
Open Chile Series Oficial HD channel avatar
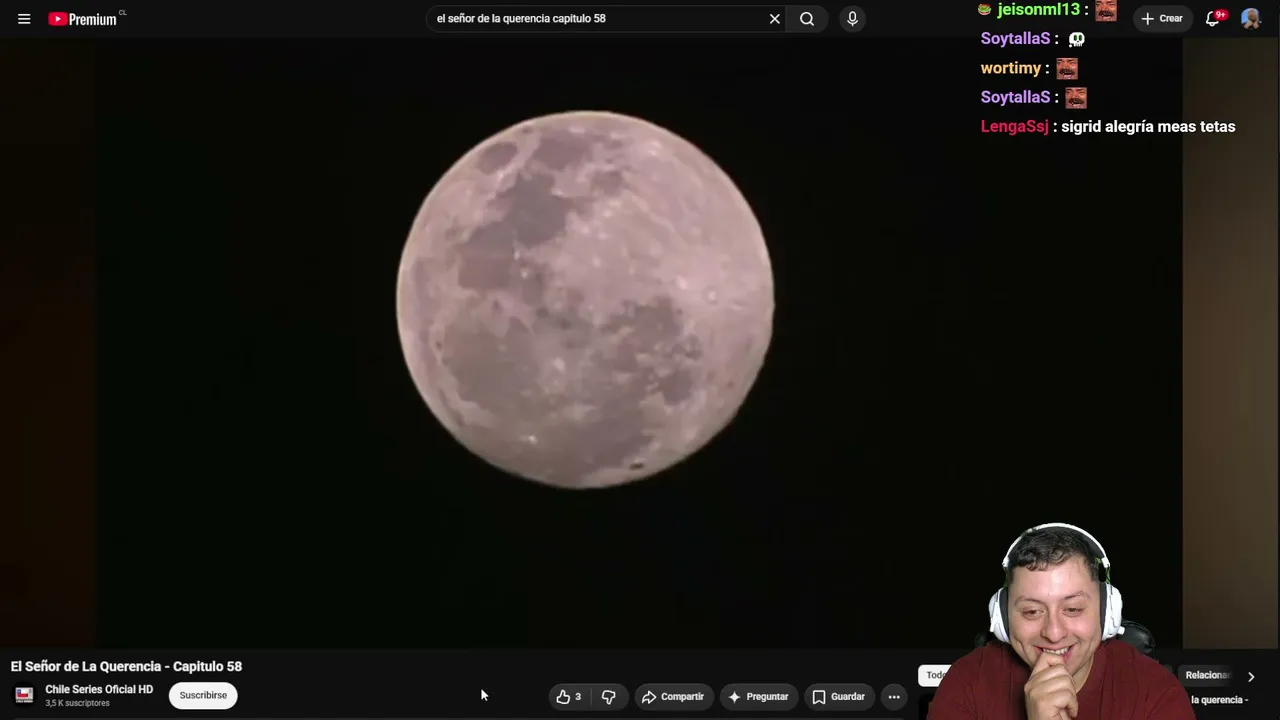click(24, 695)
